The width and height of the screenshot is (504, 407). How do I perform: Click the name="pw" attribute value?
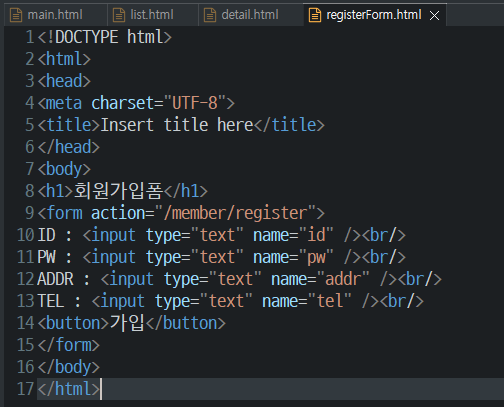316,257
